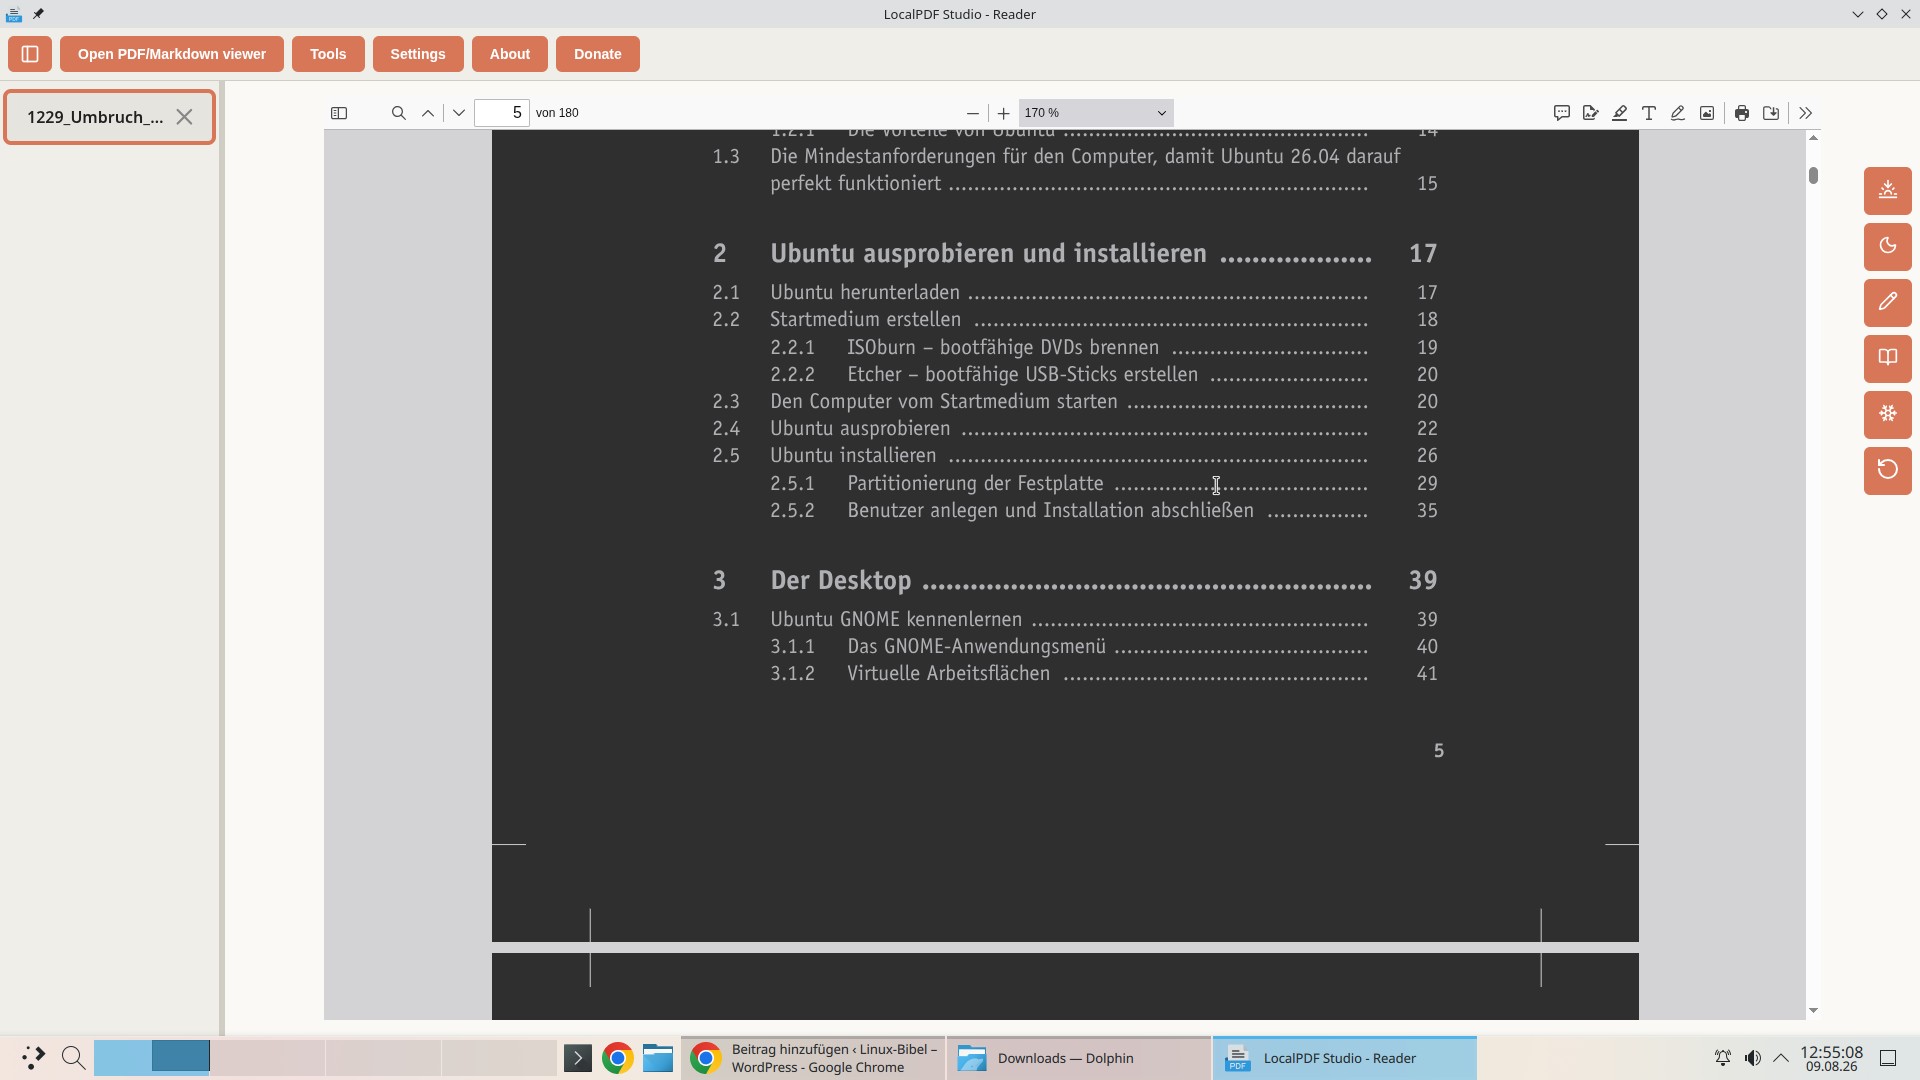Screen dimensions: 1920x1080
Task: Click the page number field
Action: tap(502, 113)
